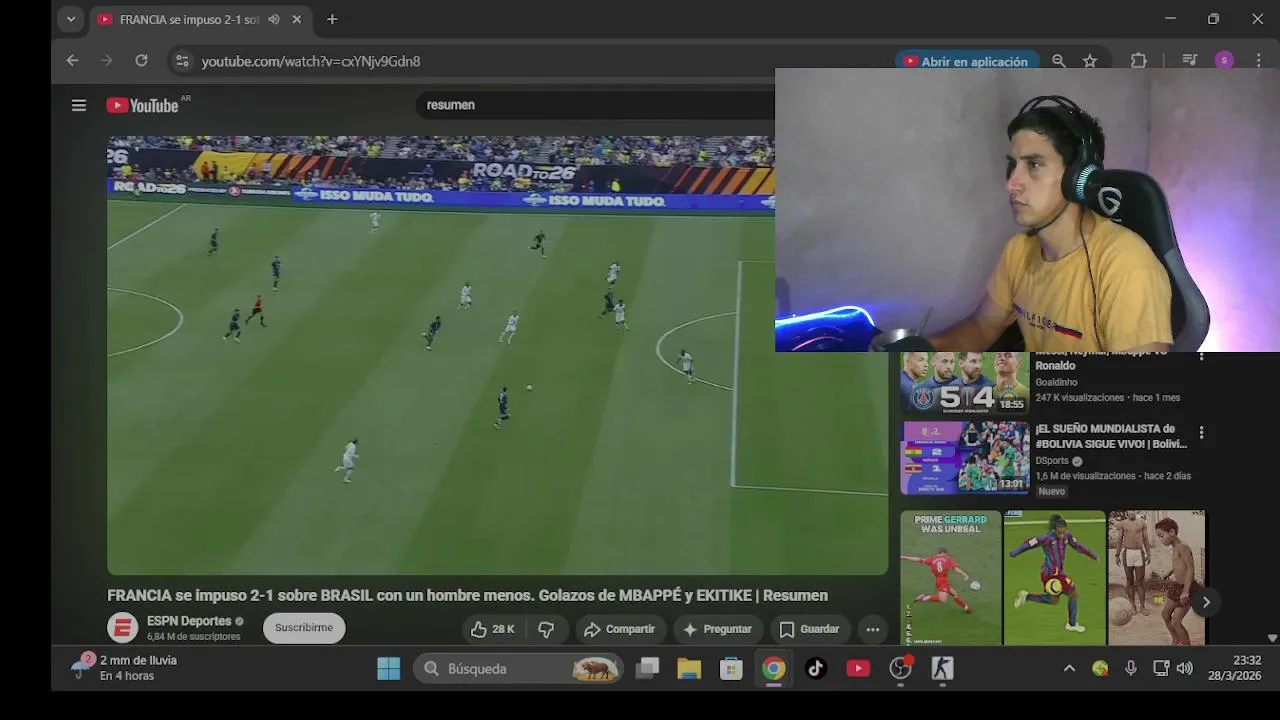Screen dimensions: 1280x720
Task: Open the Chrome three-dot menu
Action: (x=1258, y=61)
